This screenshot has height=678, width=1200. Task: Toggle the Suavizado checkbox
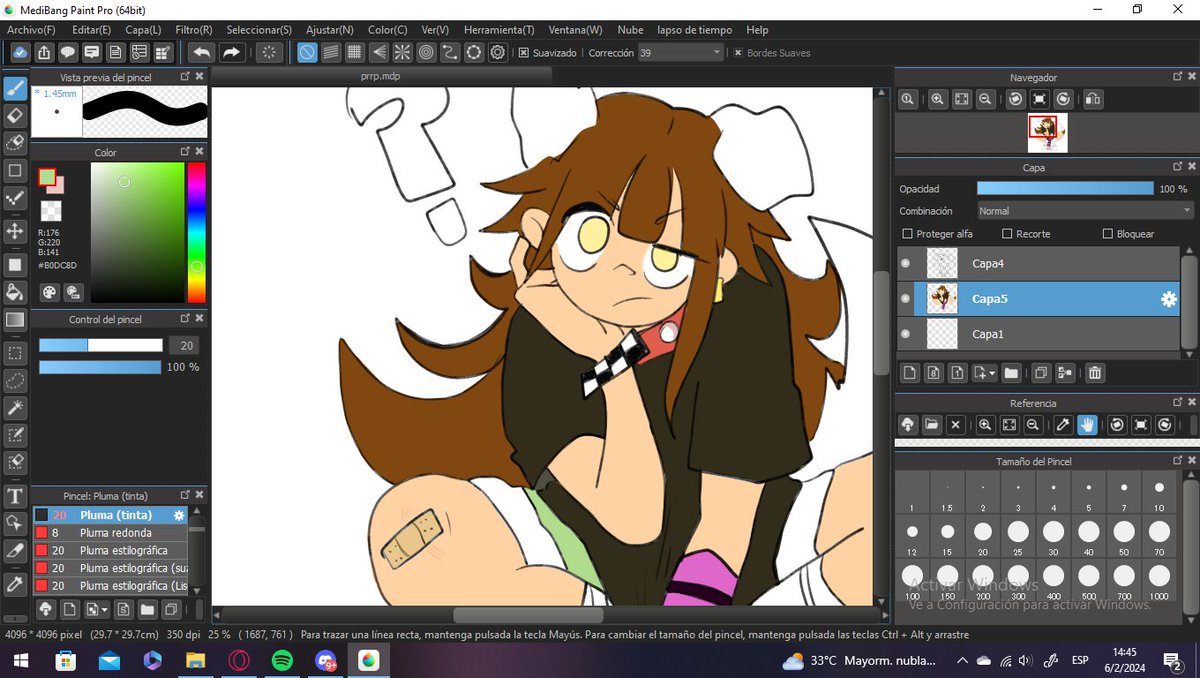(x=524, y=53)
